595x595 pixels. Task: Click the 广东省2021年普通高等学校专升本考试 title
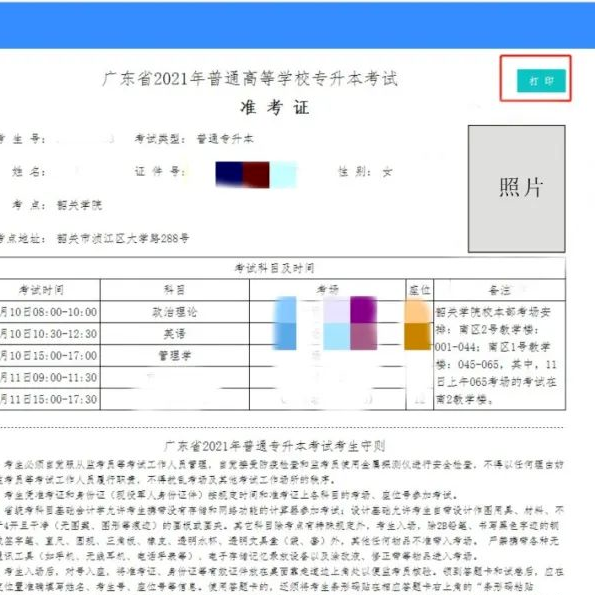pos(250,79)
